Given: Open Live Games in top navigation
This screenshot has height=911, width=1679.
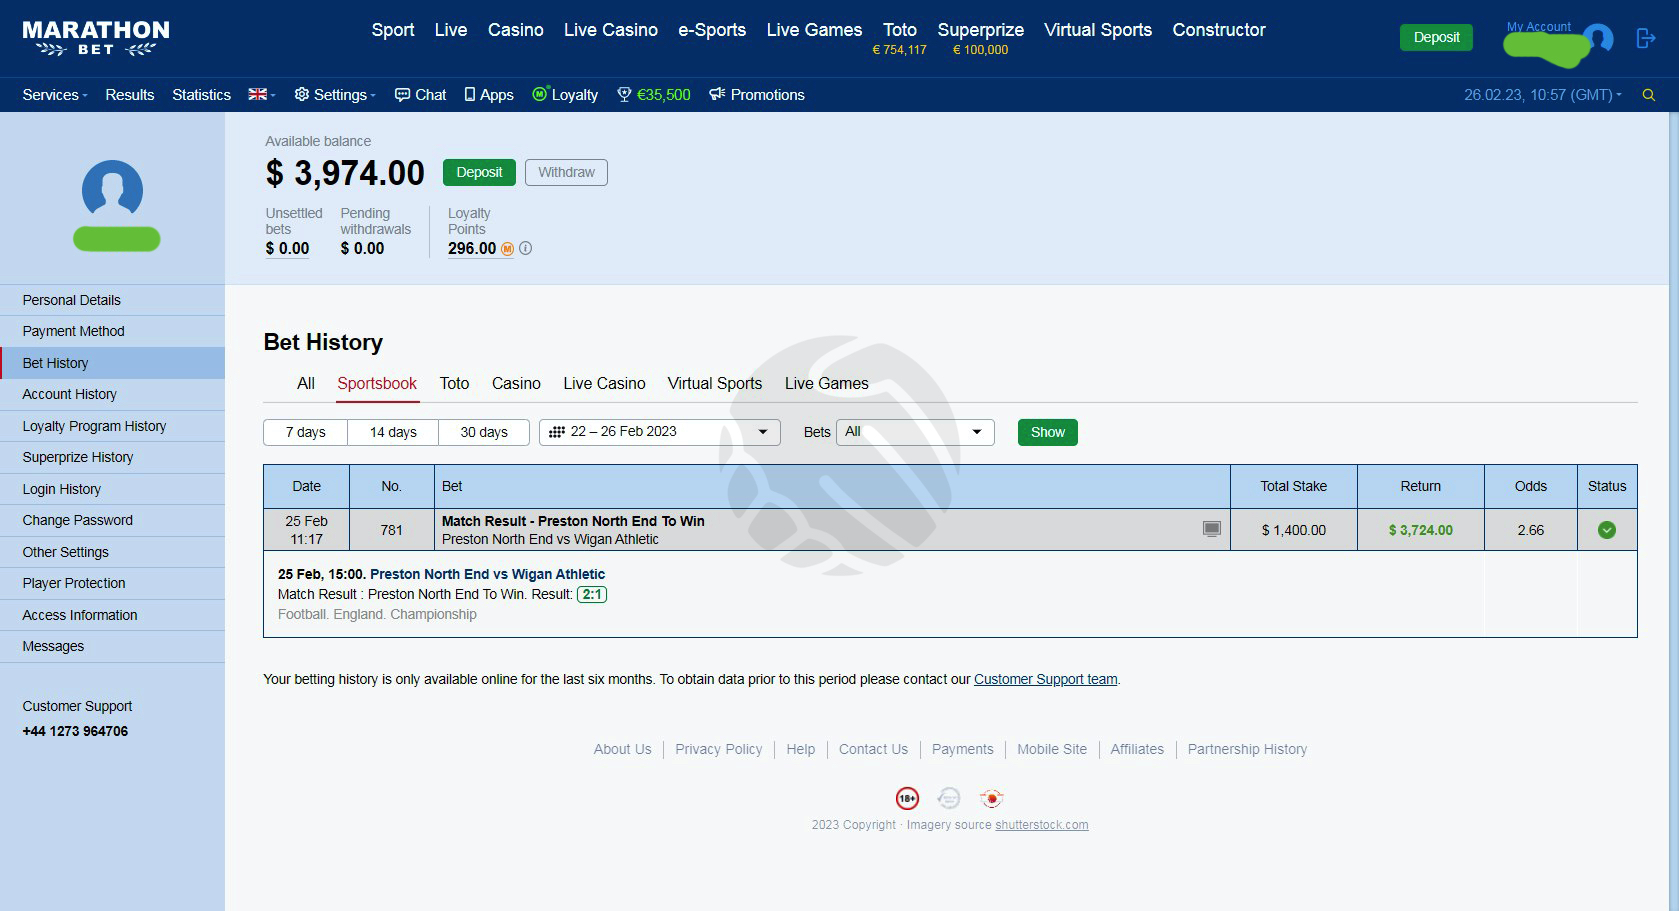Looking at the screenshot, I should click(x=814, y=30).
